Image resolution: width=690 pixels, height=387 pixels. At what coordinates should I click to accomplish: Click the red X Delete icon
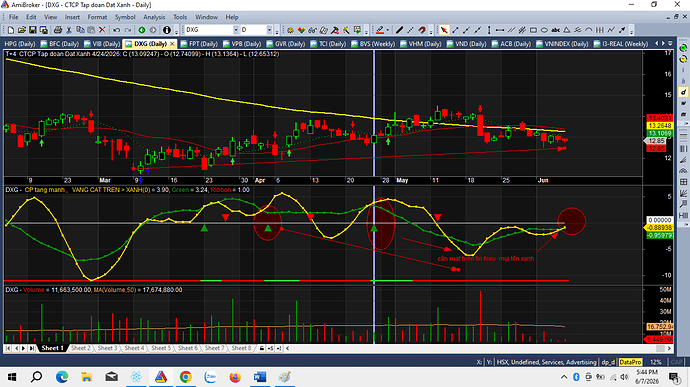click(x=102, y=30)
